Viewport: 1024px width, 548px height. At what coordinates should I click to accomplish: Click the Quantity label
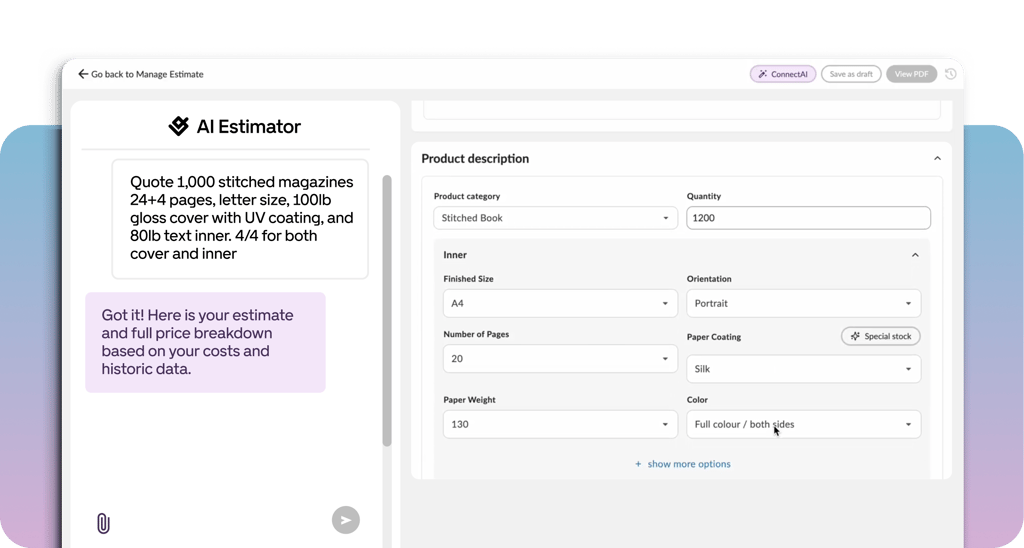pos(703,197)
